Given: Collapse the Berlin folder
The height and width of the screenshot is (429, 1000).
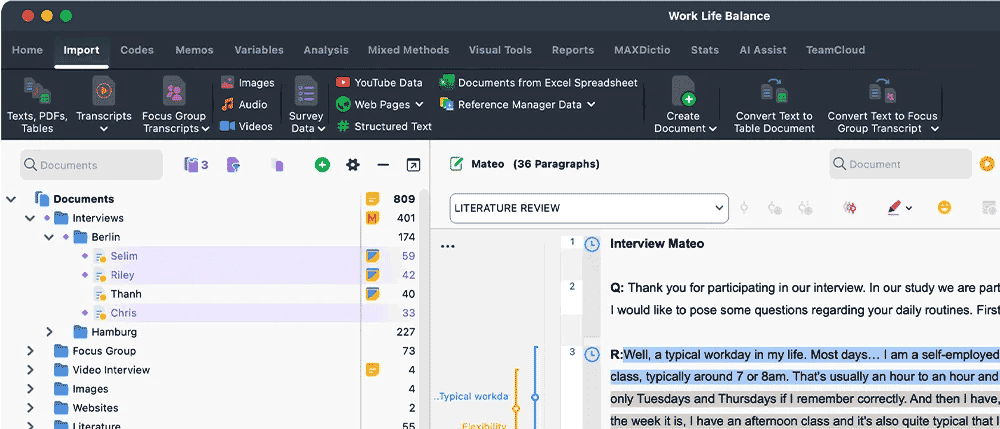Looking at the screenshot, I should [49, 237].
